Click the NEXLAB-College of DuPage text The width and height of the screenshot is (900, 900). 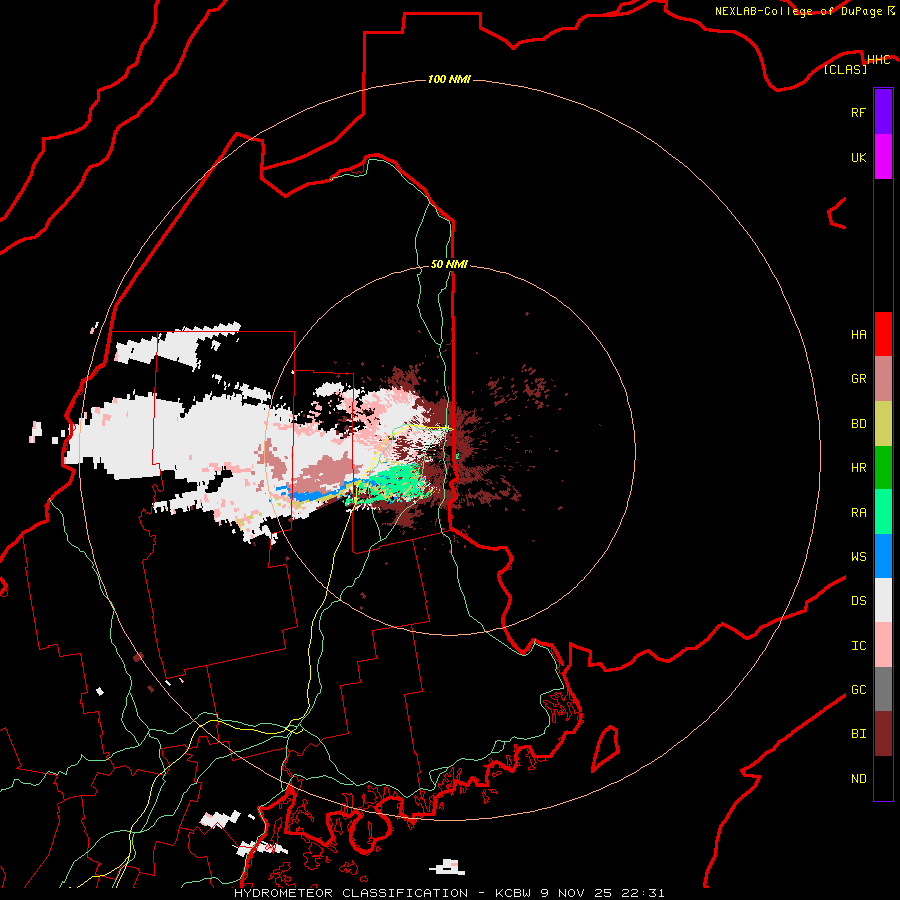click(x=798, y=11)
